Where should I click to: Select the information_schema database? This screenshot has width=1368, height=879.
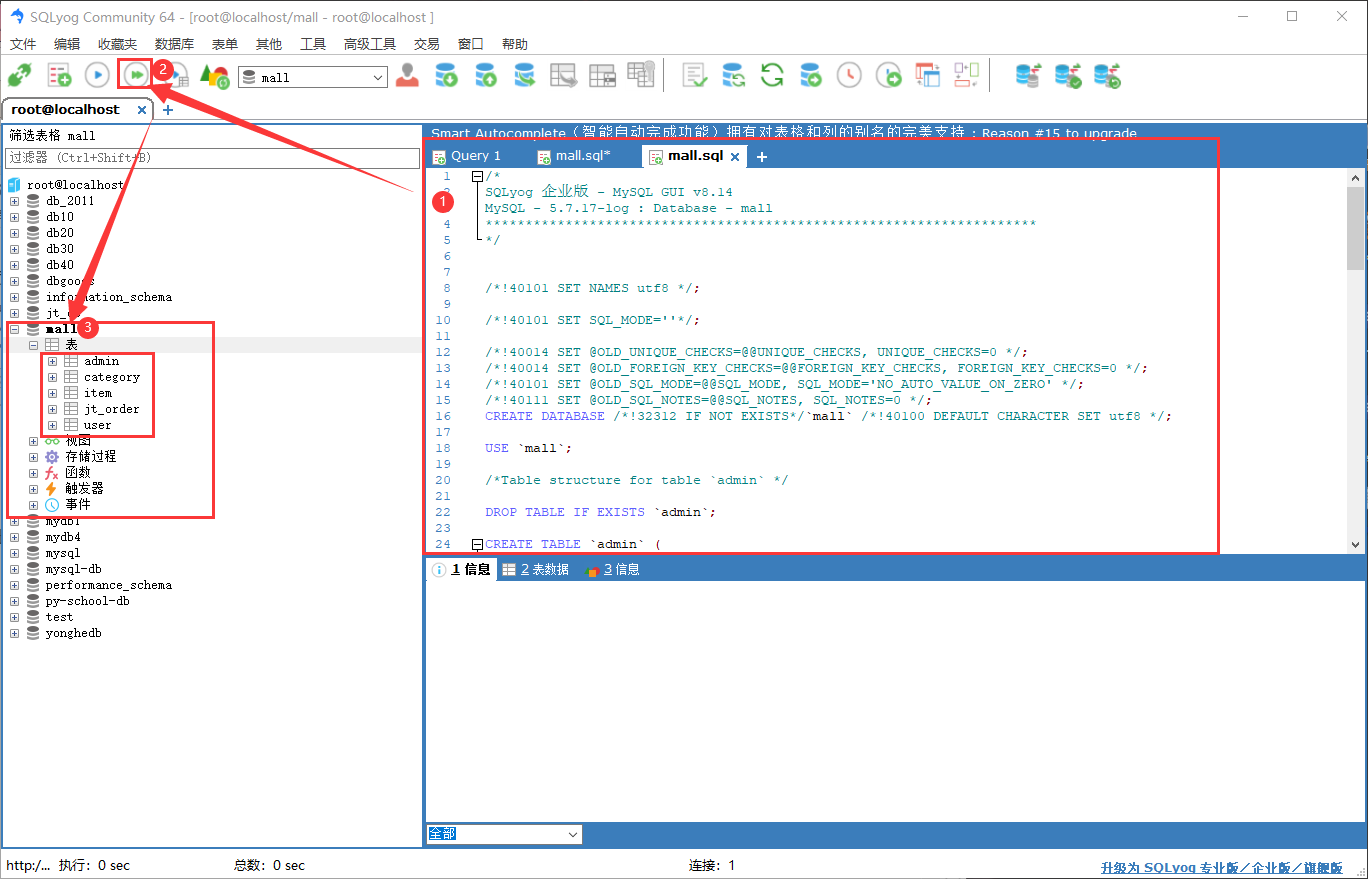point(109,297)
